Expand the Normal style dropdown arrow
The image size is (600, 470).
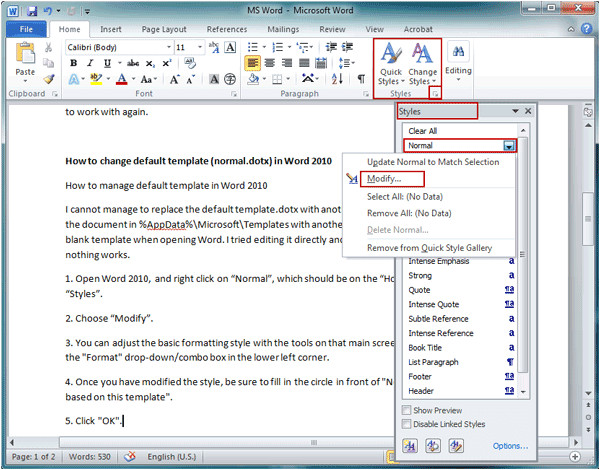tap(510, 146)
